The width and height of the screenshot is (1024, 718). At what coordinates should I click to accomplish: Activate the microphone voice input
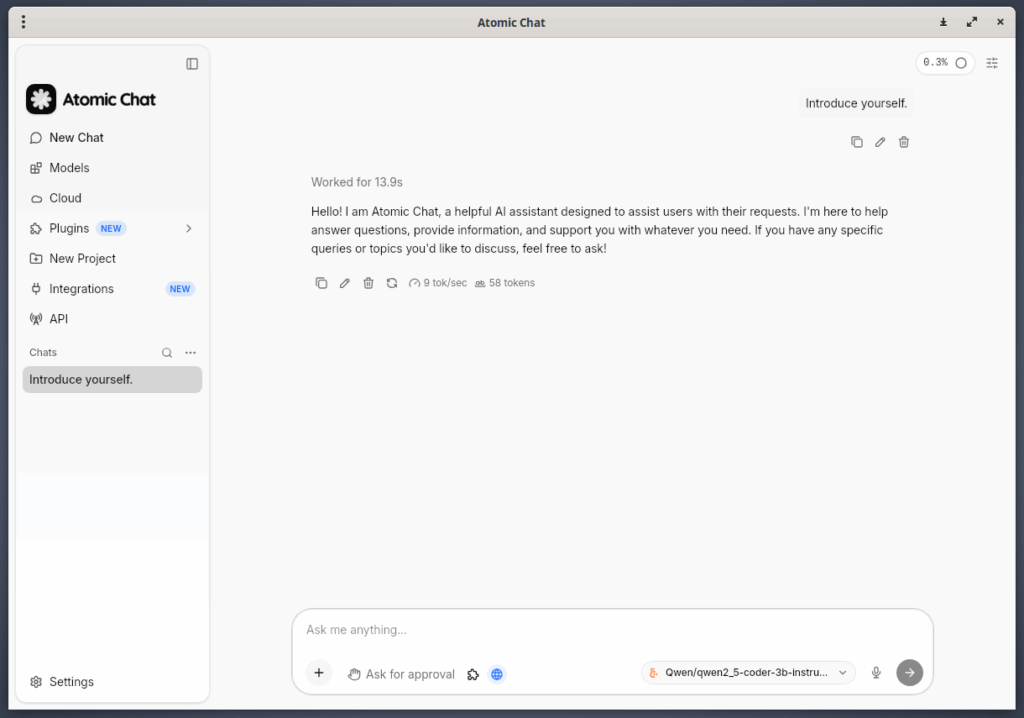click(876, 672)
